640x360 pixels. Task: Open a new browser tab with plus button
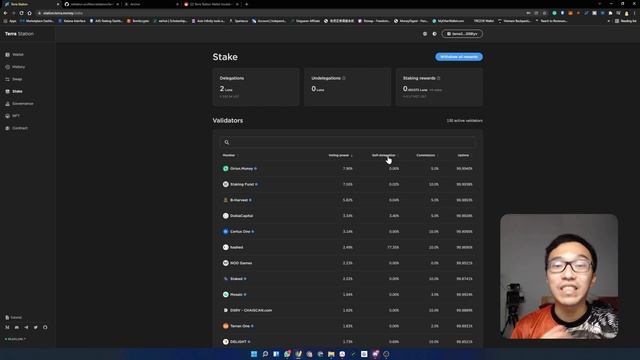tap(247, 4)
